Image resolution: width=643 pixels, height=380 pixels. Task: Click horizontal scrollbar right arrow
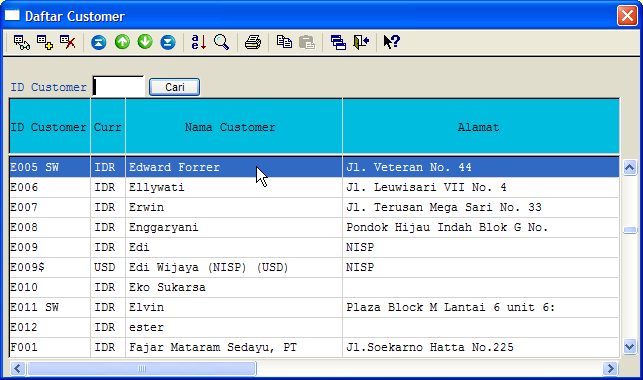[x=610, y=368]
